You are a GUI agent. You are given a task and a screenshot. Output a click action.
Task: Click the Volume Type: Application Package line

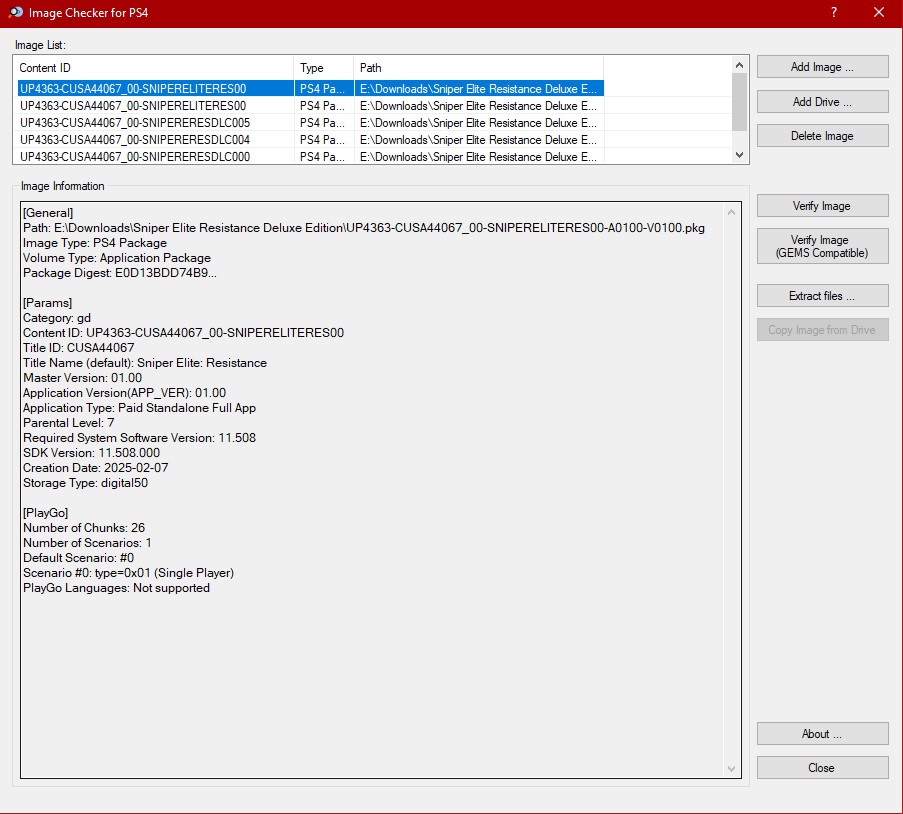(117, 258)
